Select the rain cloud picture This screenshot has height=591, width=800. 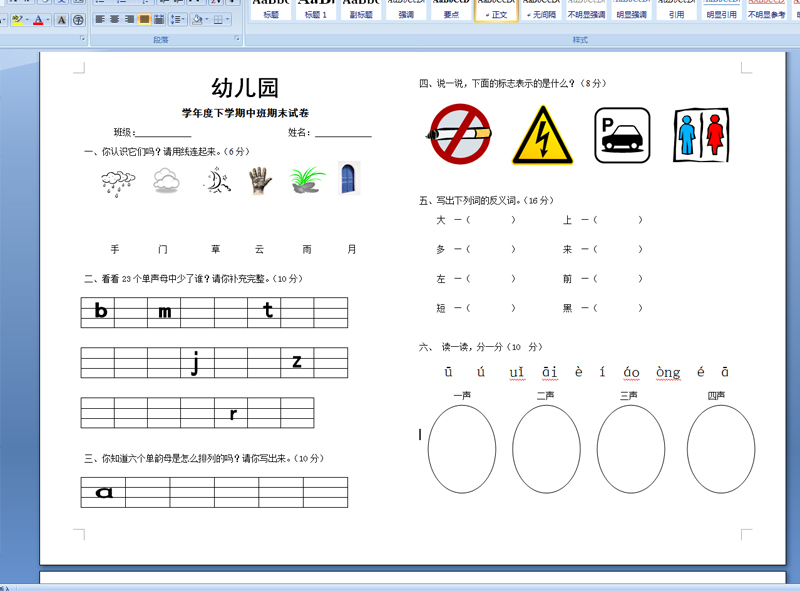(118, 183)
